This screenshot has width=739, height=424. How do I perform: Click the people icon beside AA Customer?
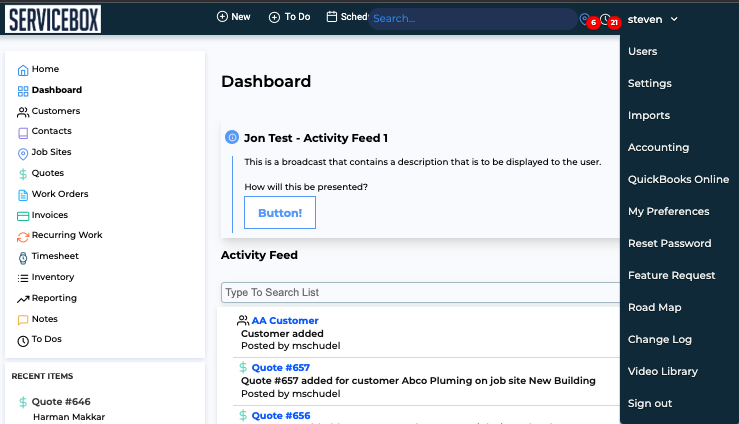point(243,320)
